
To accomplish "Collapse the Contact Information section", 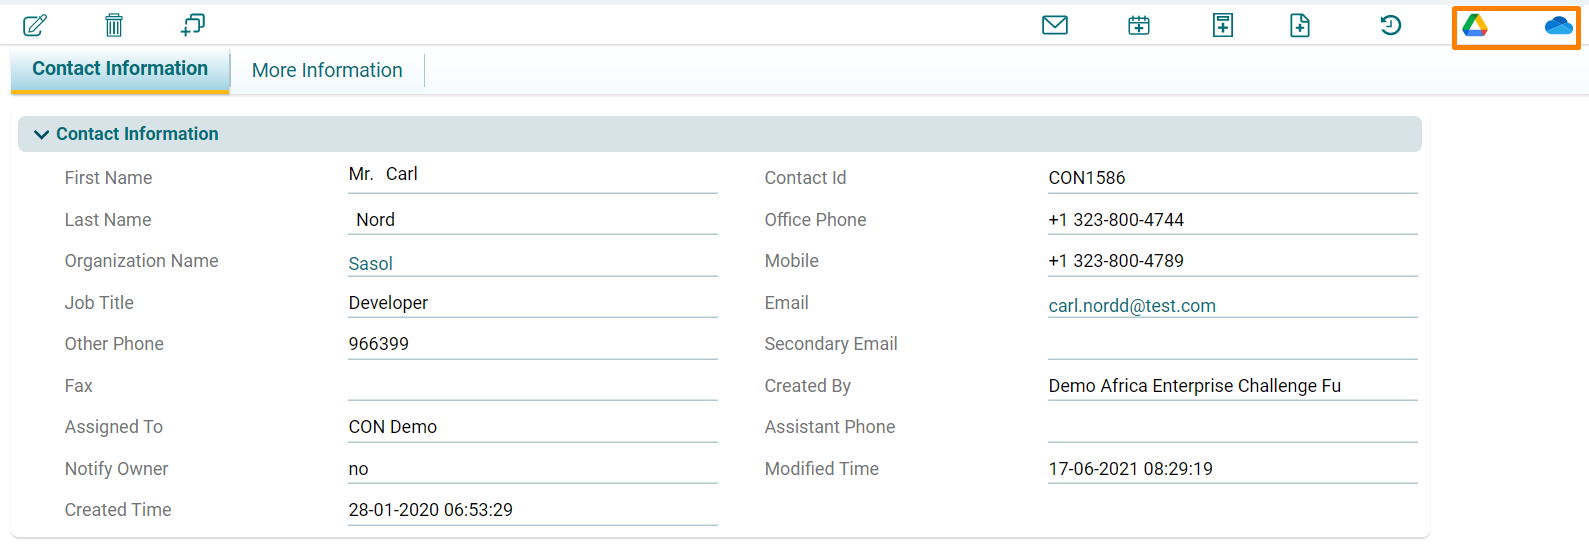I will (41, 134).
